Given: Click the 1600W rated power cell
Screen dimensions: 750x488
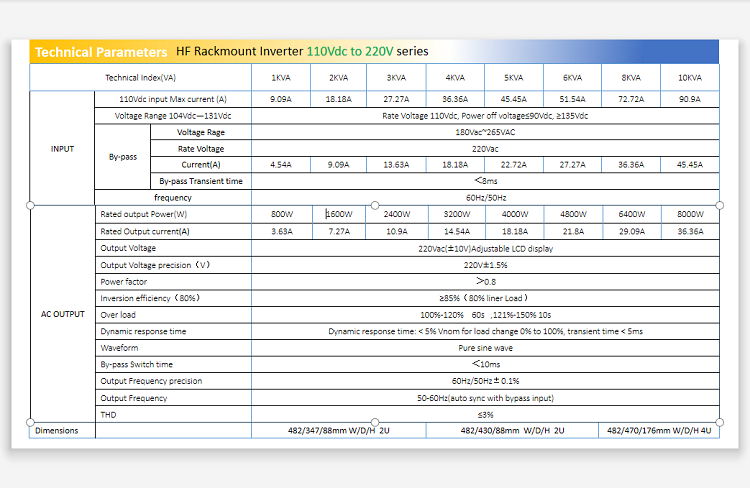Looking at the screenshot, I should (339, 214).
